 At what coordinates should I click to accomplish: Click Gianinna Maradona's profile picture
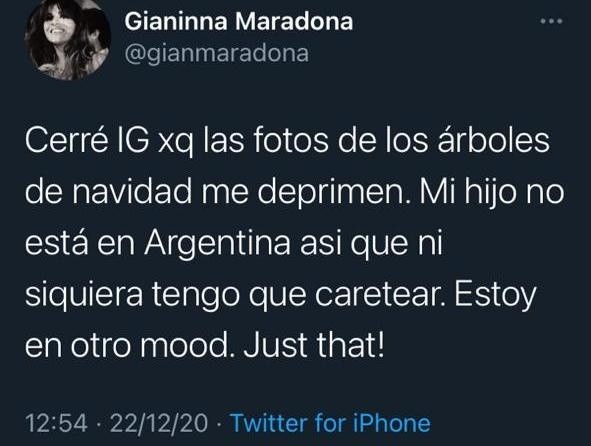(x=68, y=37)
